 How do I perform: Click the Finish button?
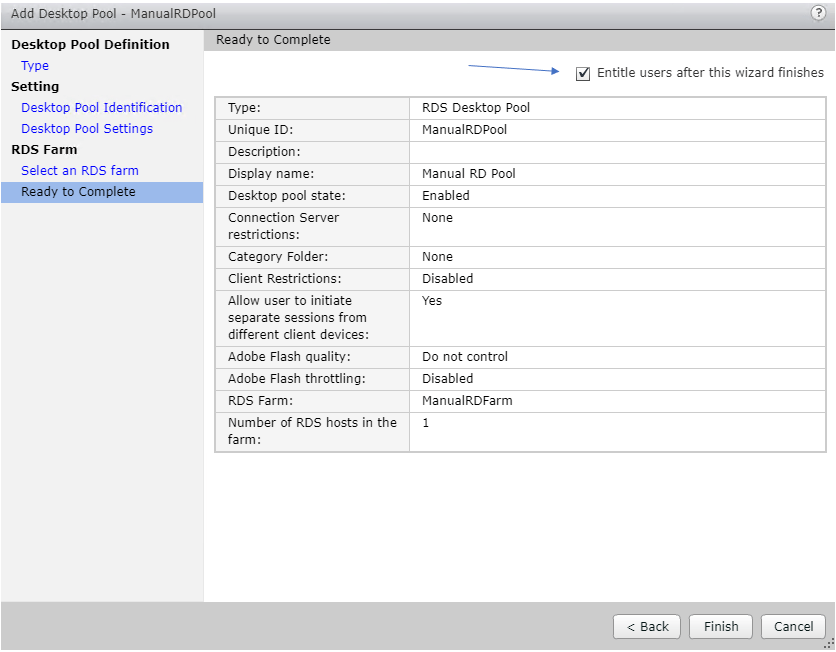(721, 626)
